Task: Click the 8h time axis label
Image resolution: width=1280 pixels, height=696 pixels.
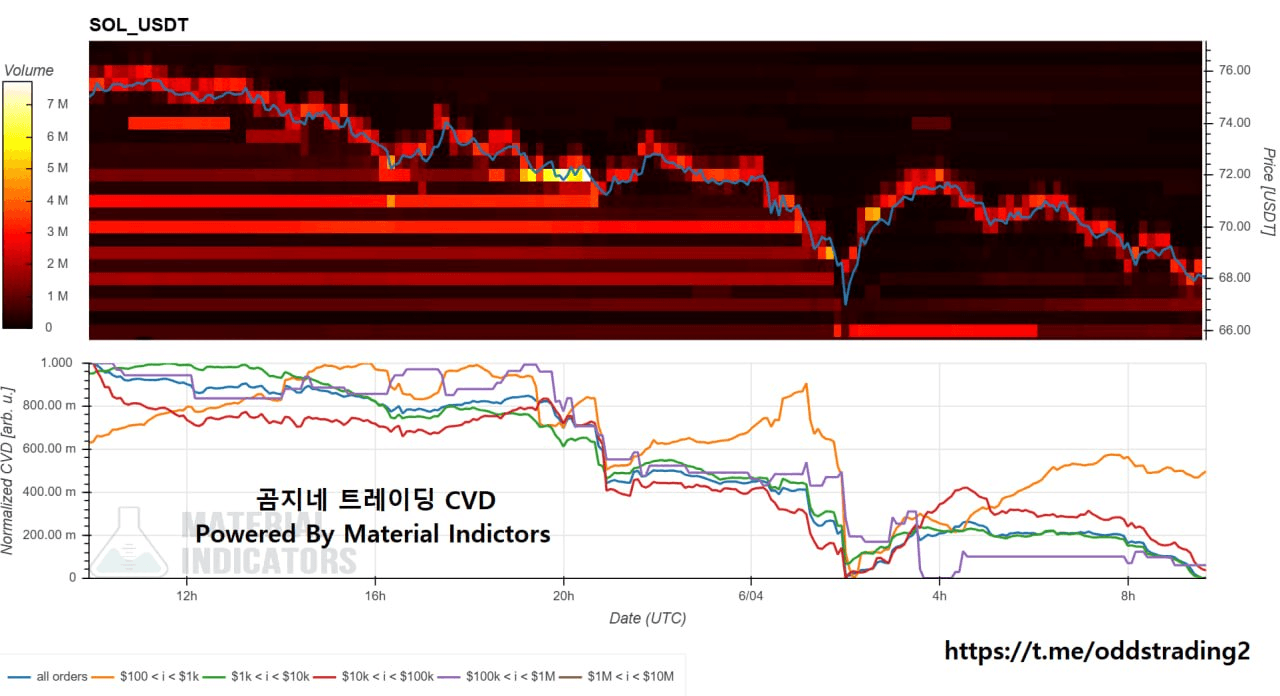Action: point(1128,595)
